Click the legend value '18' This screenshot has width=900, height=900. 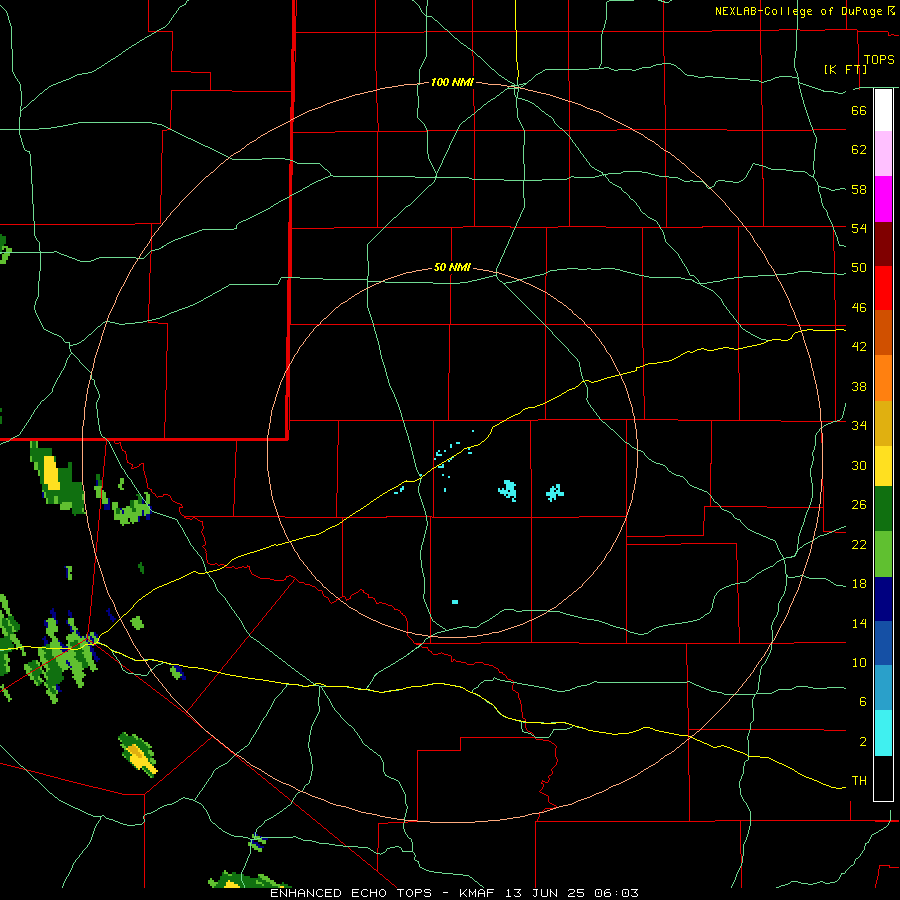pyautogui.click(x=859, y=584)
